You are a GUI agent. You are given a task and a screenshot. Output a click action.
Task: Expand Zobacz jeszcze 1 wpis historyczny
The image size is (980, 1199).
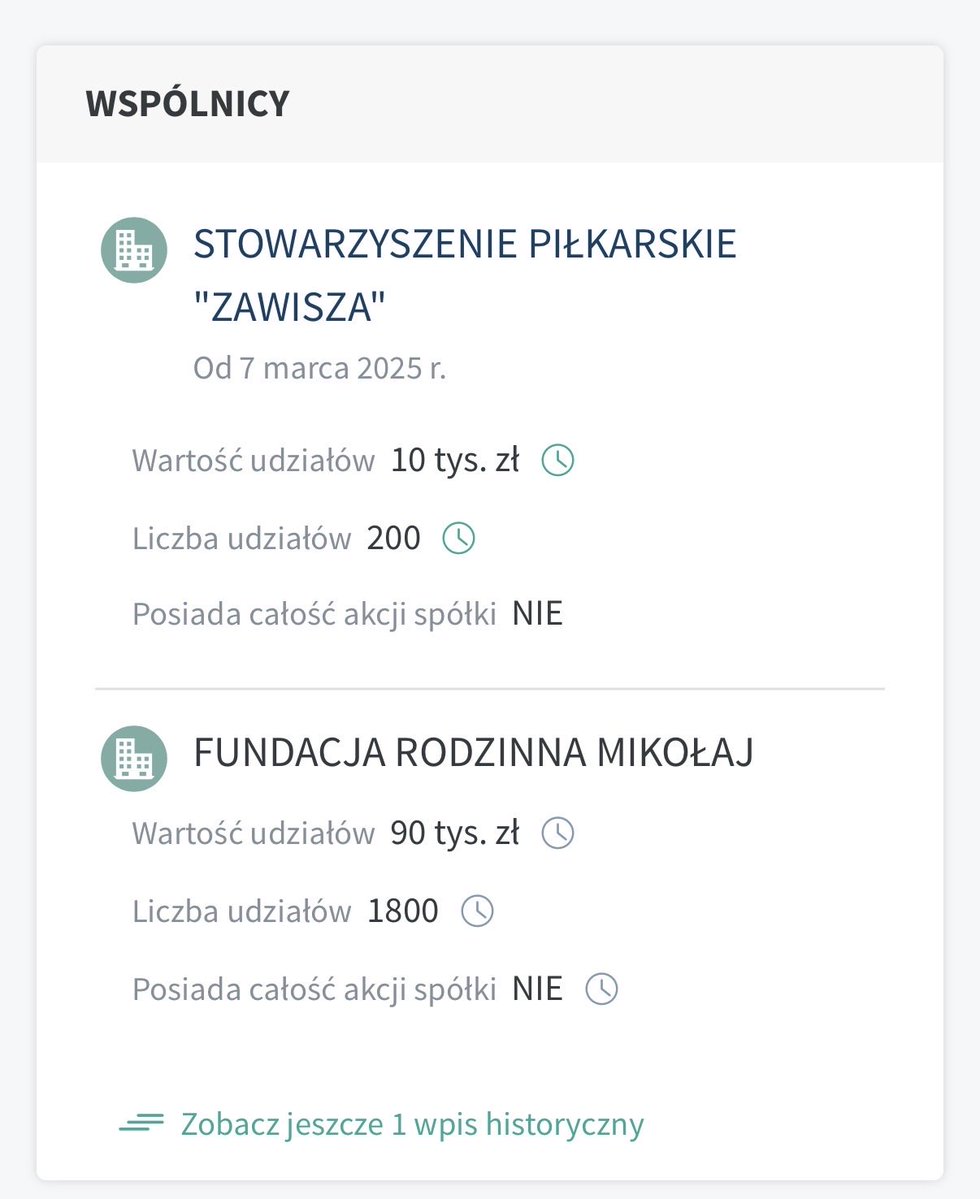412,1124
